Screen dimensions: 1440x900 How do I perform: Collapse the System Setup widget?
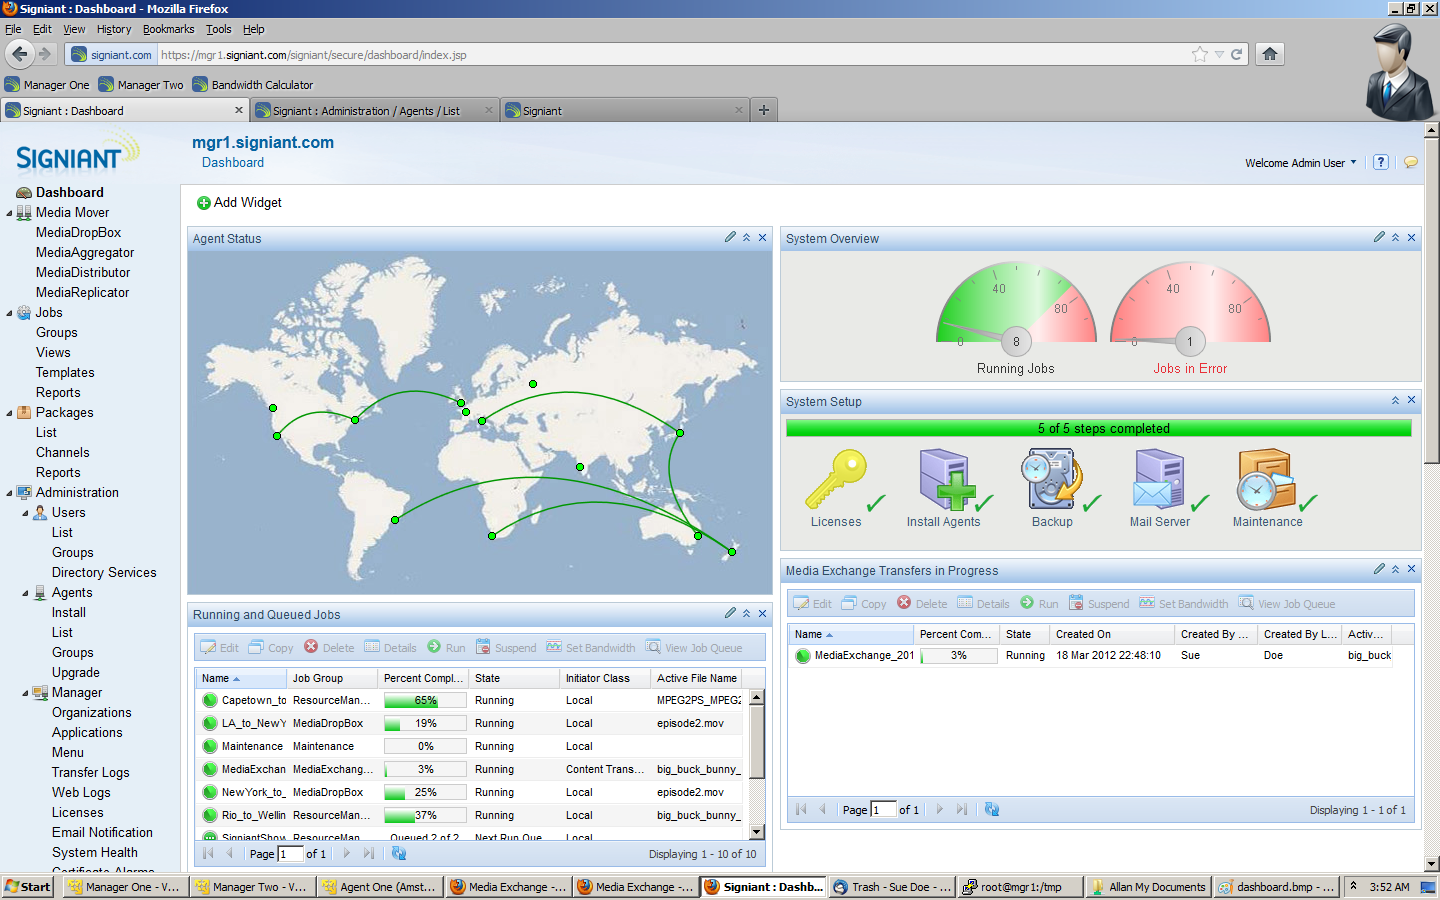pyautogui.click(x=1395, y=400)
